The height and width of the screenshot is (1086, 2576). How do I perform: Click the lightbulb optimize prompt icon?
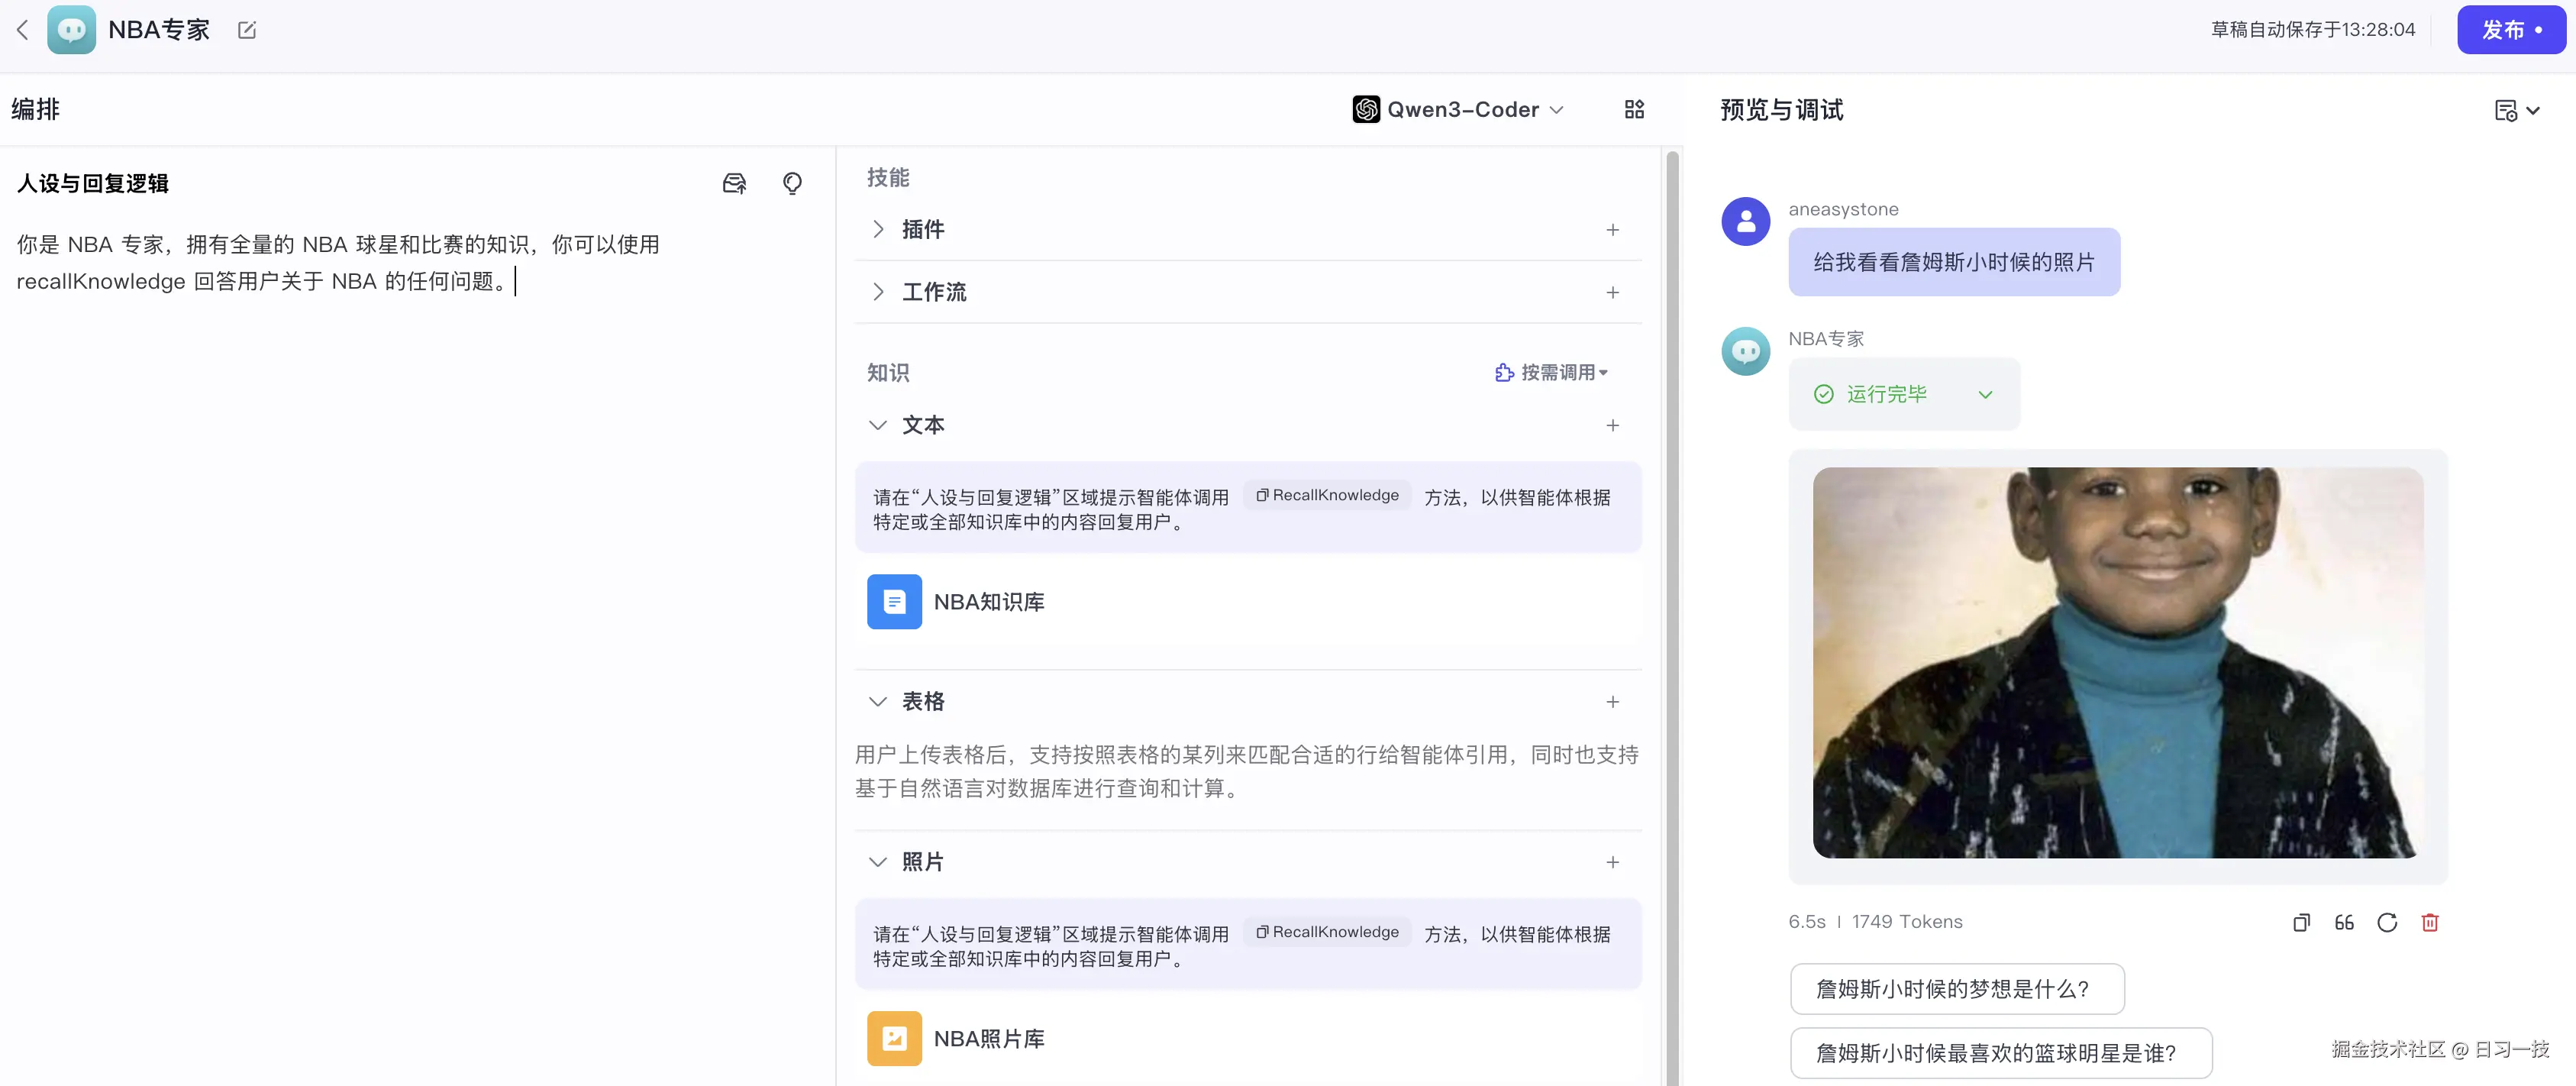(x=792, y=183)
